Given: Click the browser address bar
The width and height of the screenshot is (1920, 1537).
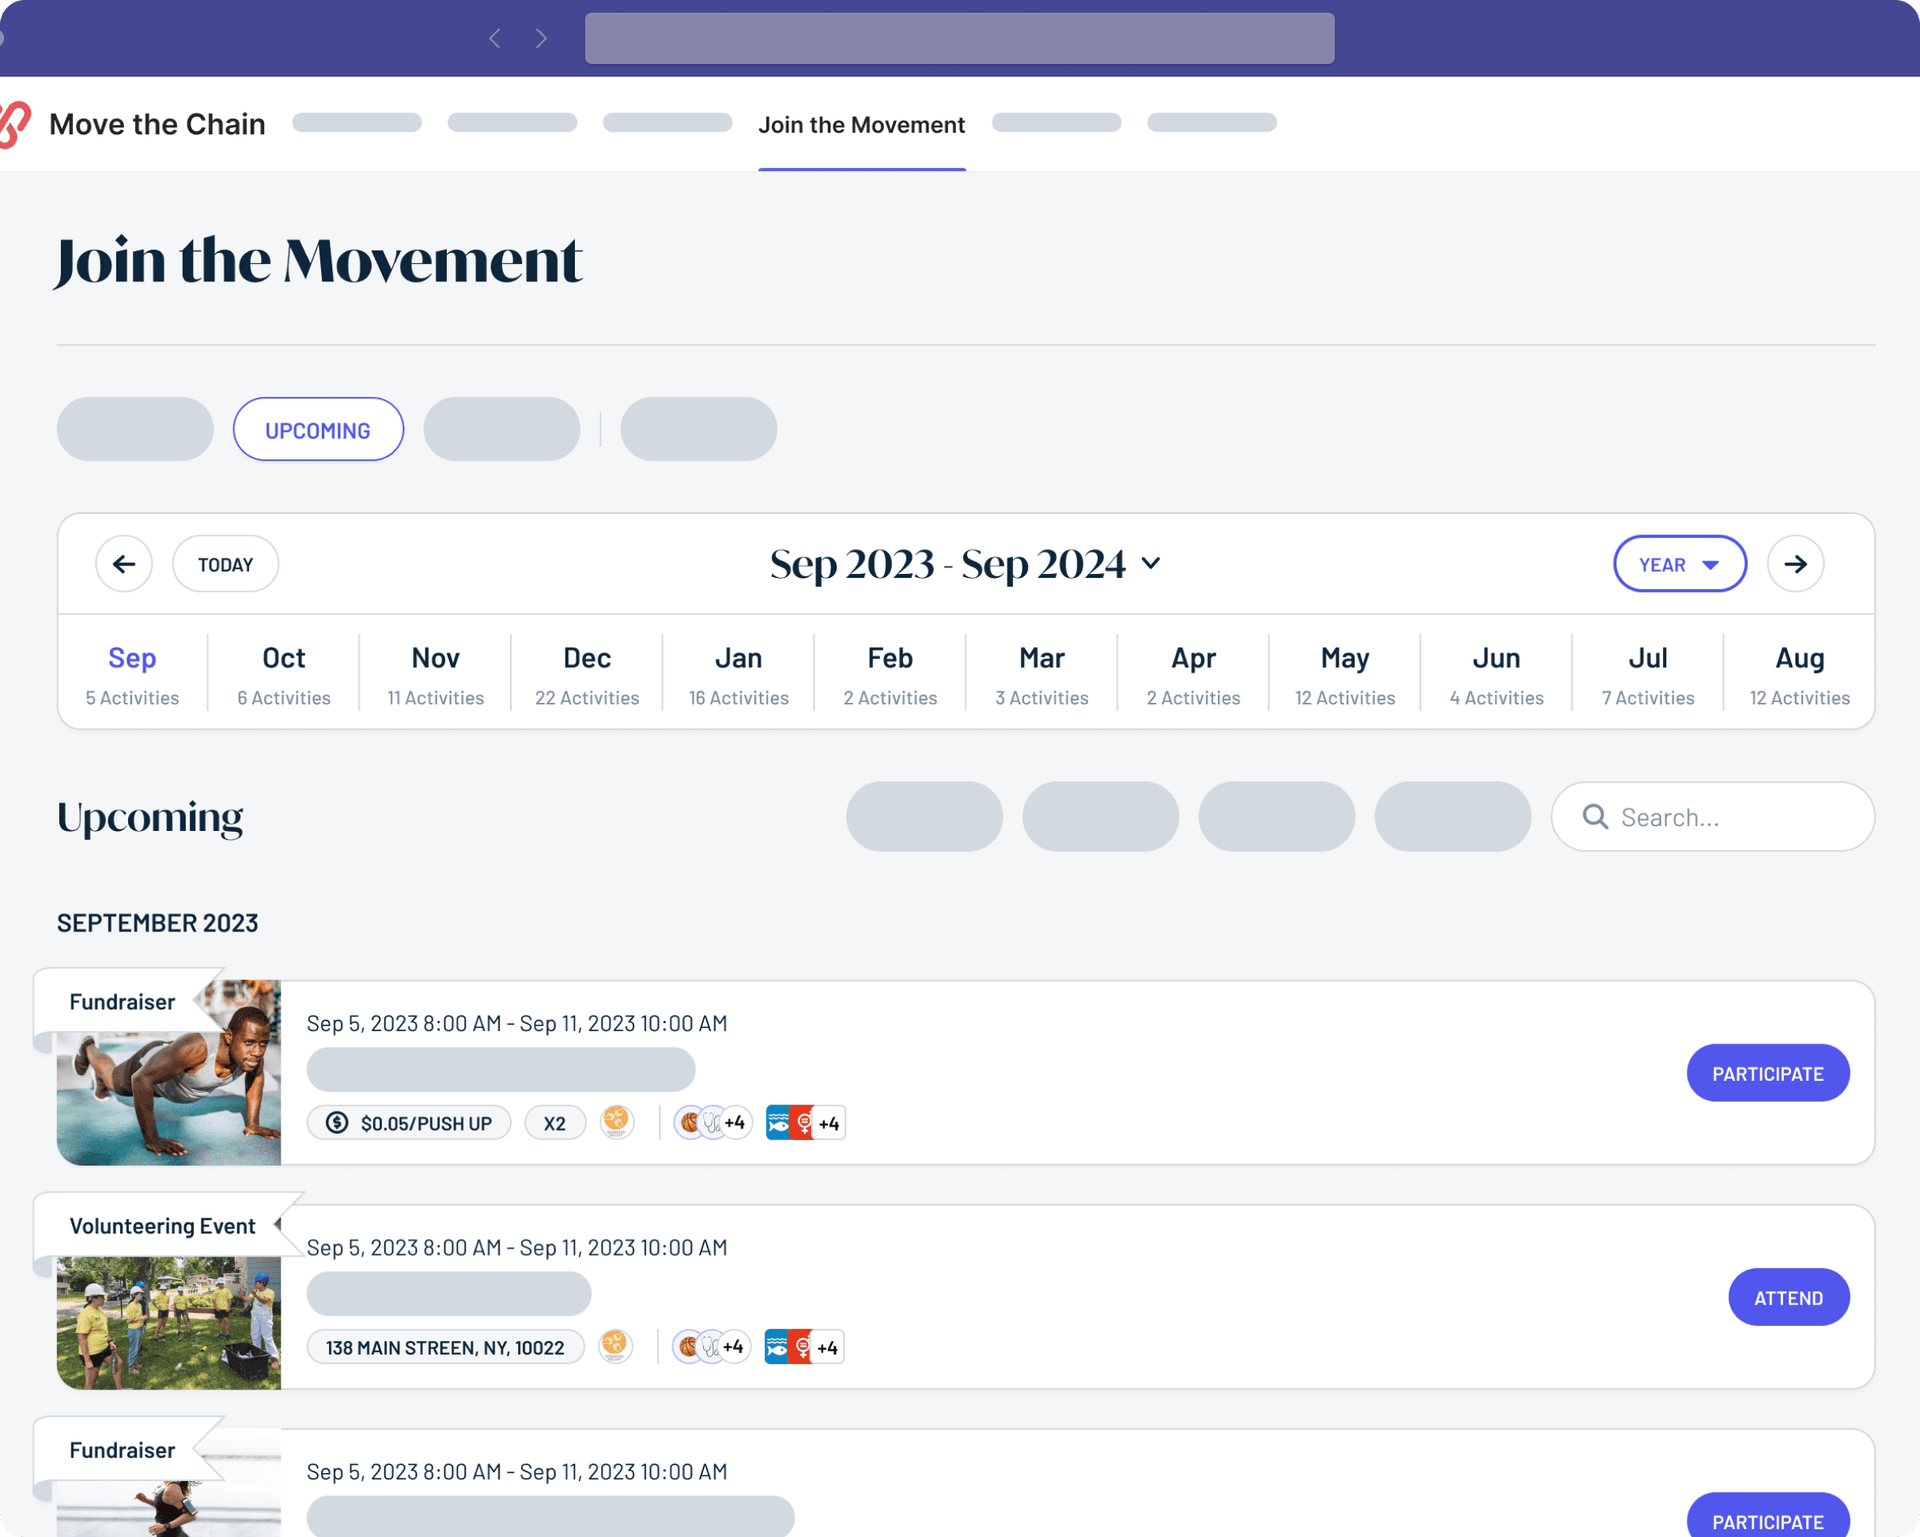Looking at the screenshot, I should click(959, 38).
